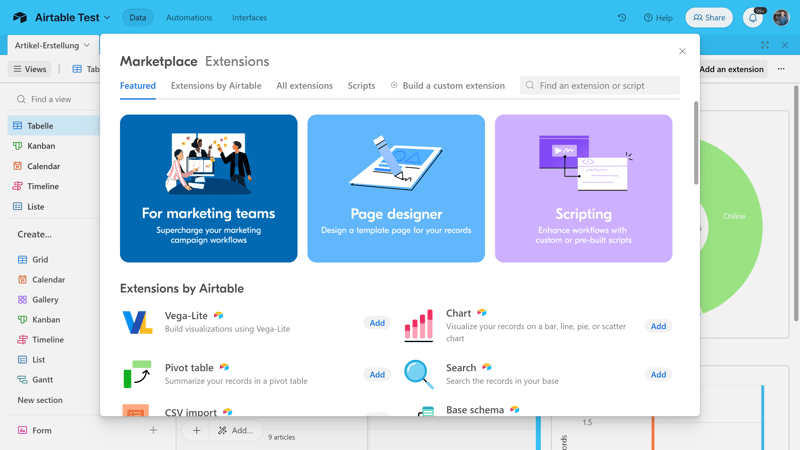Click the Base schema extension title

tap(475, 410)
